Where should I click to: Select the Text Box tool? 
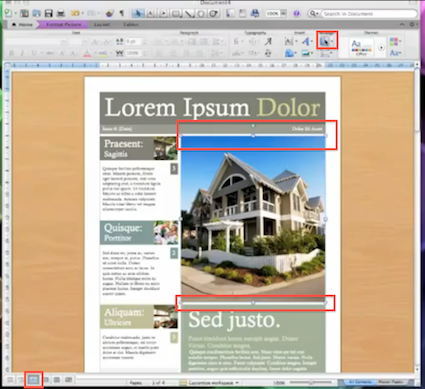pyautogui.click(x=151, y=13)
